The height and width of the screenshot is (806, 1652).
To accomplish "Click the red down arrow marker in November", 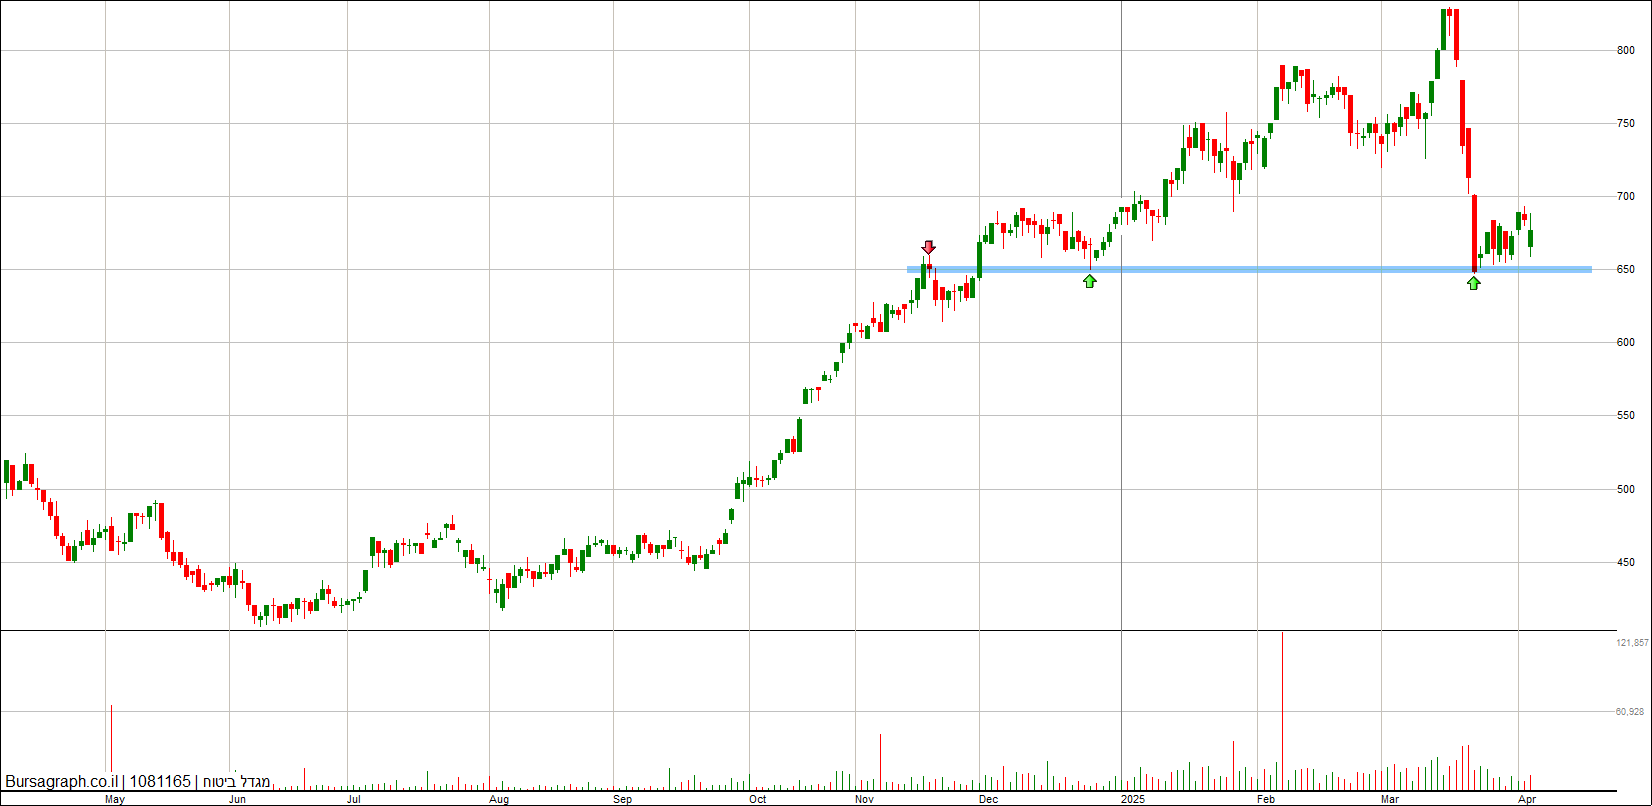I will pos(928,247).
